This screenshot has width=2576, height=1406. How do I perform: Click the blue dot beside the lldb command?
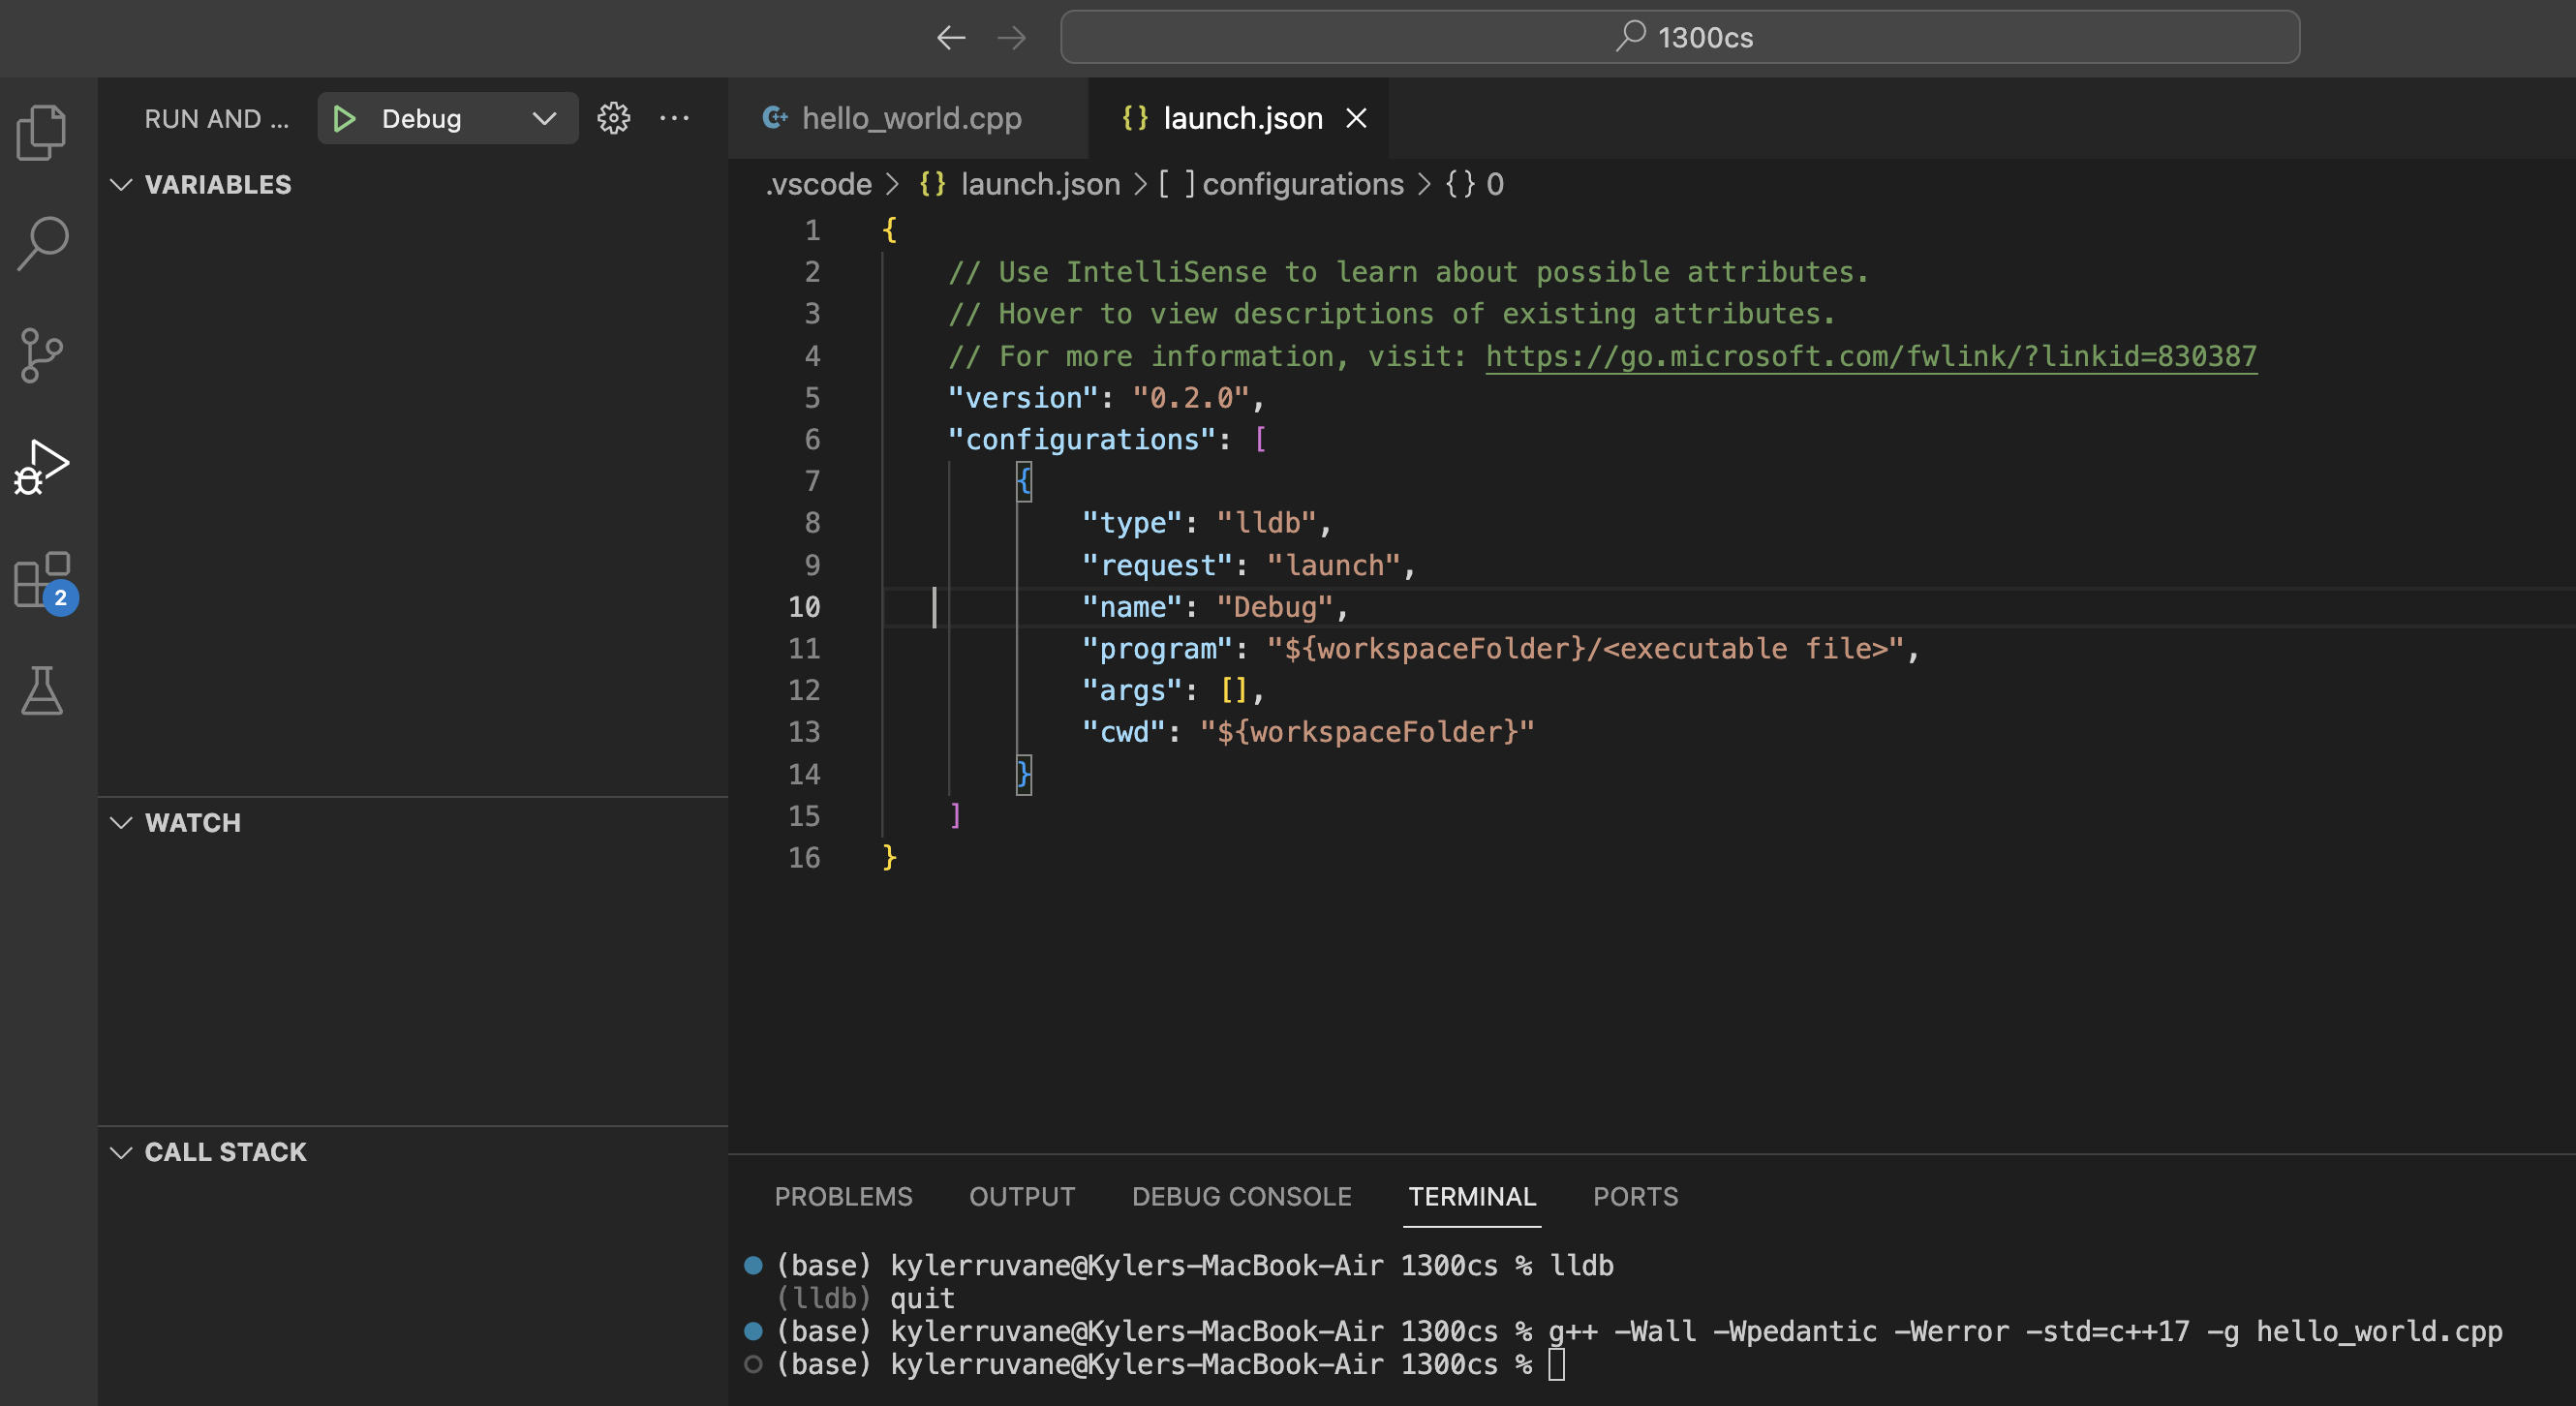(753, 1266)
